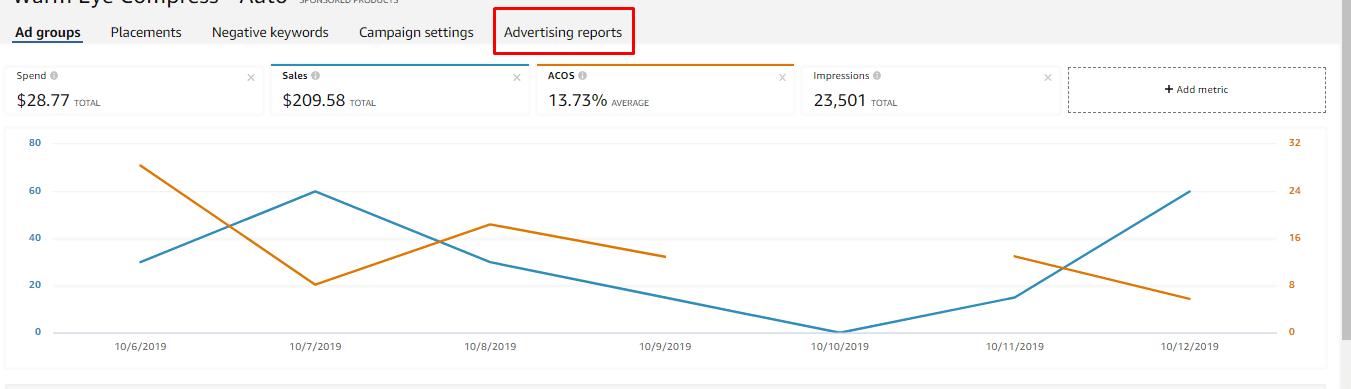This screenshot has width=1351, height=389.
Task: Click the 10/8/2019 date label
Action: coord(490,347)
